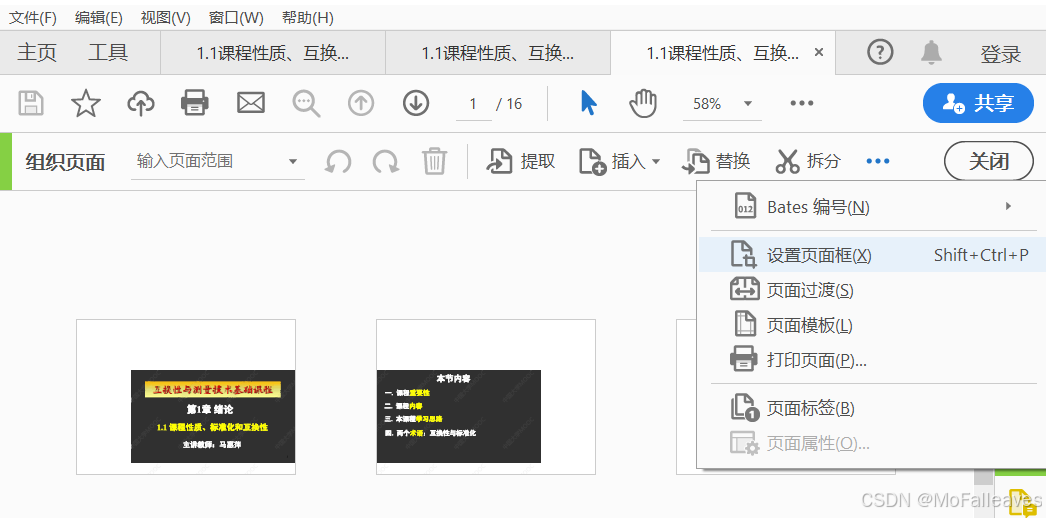Switch to the second 1.1课程性质 document tab
Image resolution: width=1046 pixels, height=518 pixels.
click(x=498, y=53)
